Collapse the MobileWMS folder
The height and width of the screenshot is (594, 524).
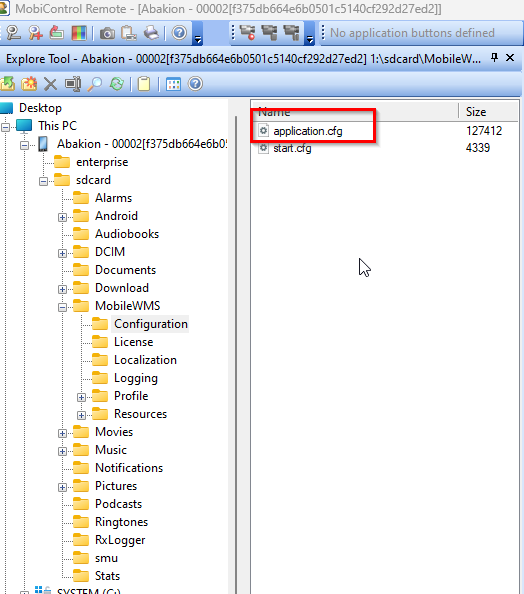tap(63, 308)
